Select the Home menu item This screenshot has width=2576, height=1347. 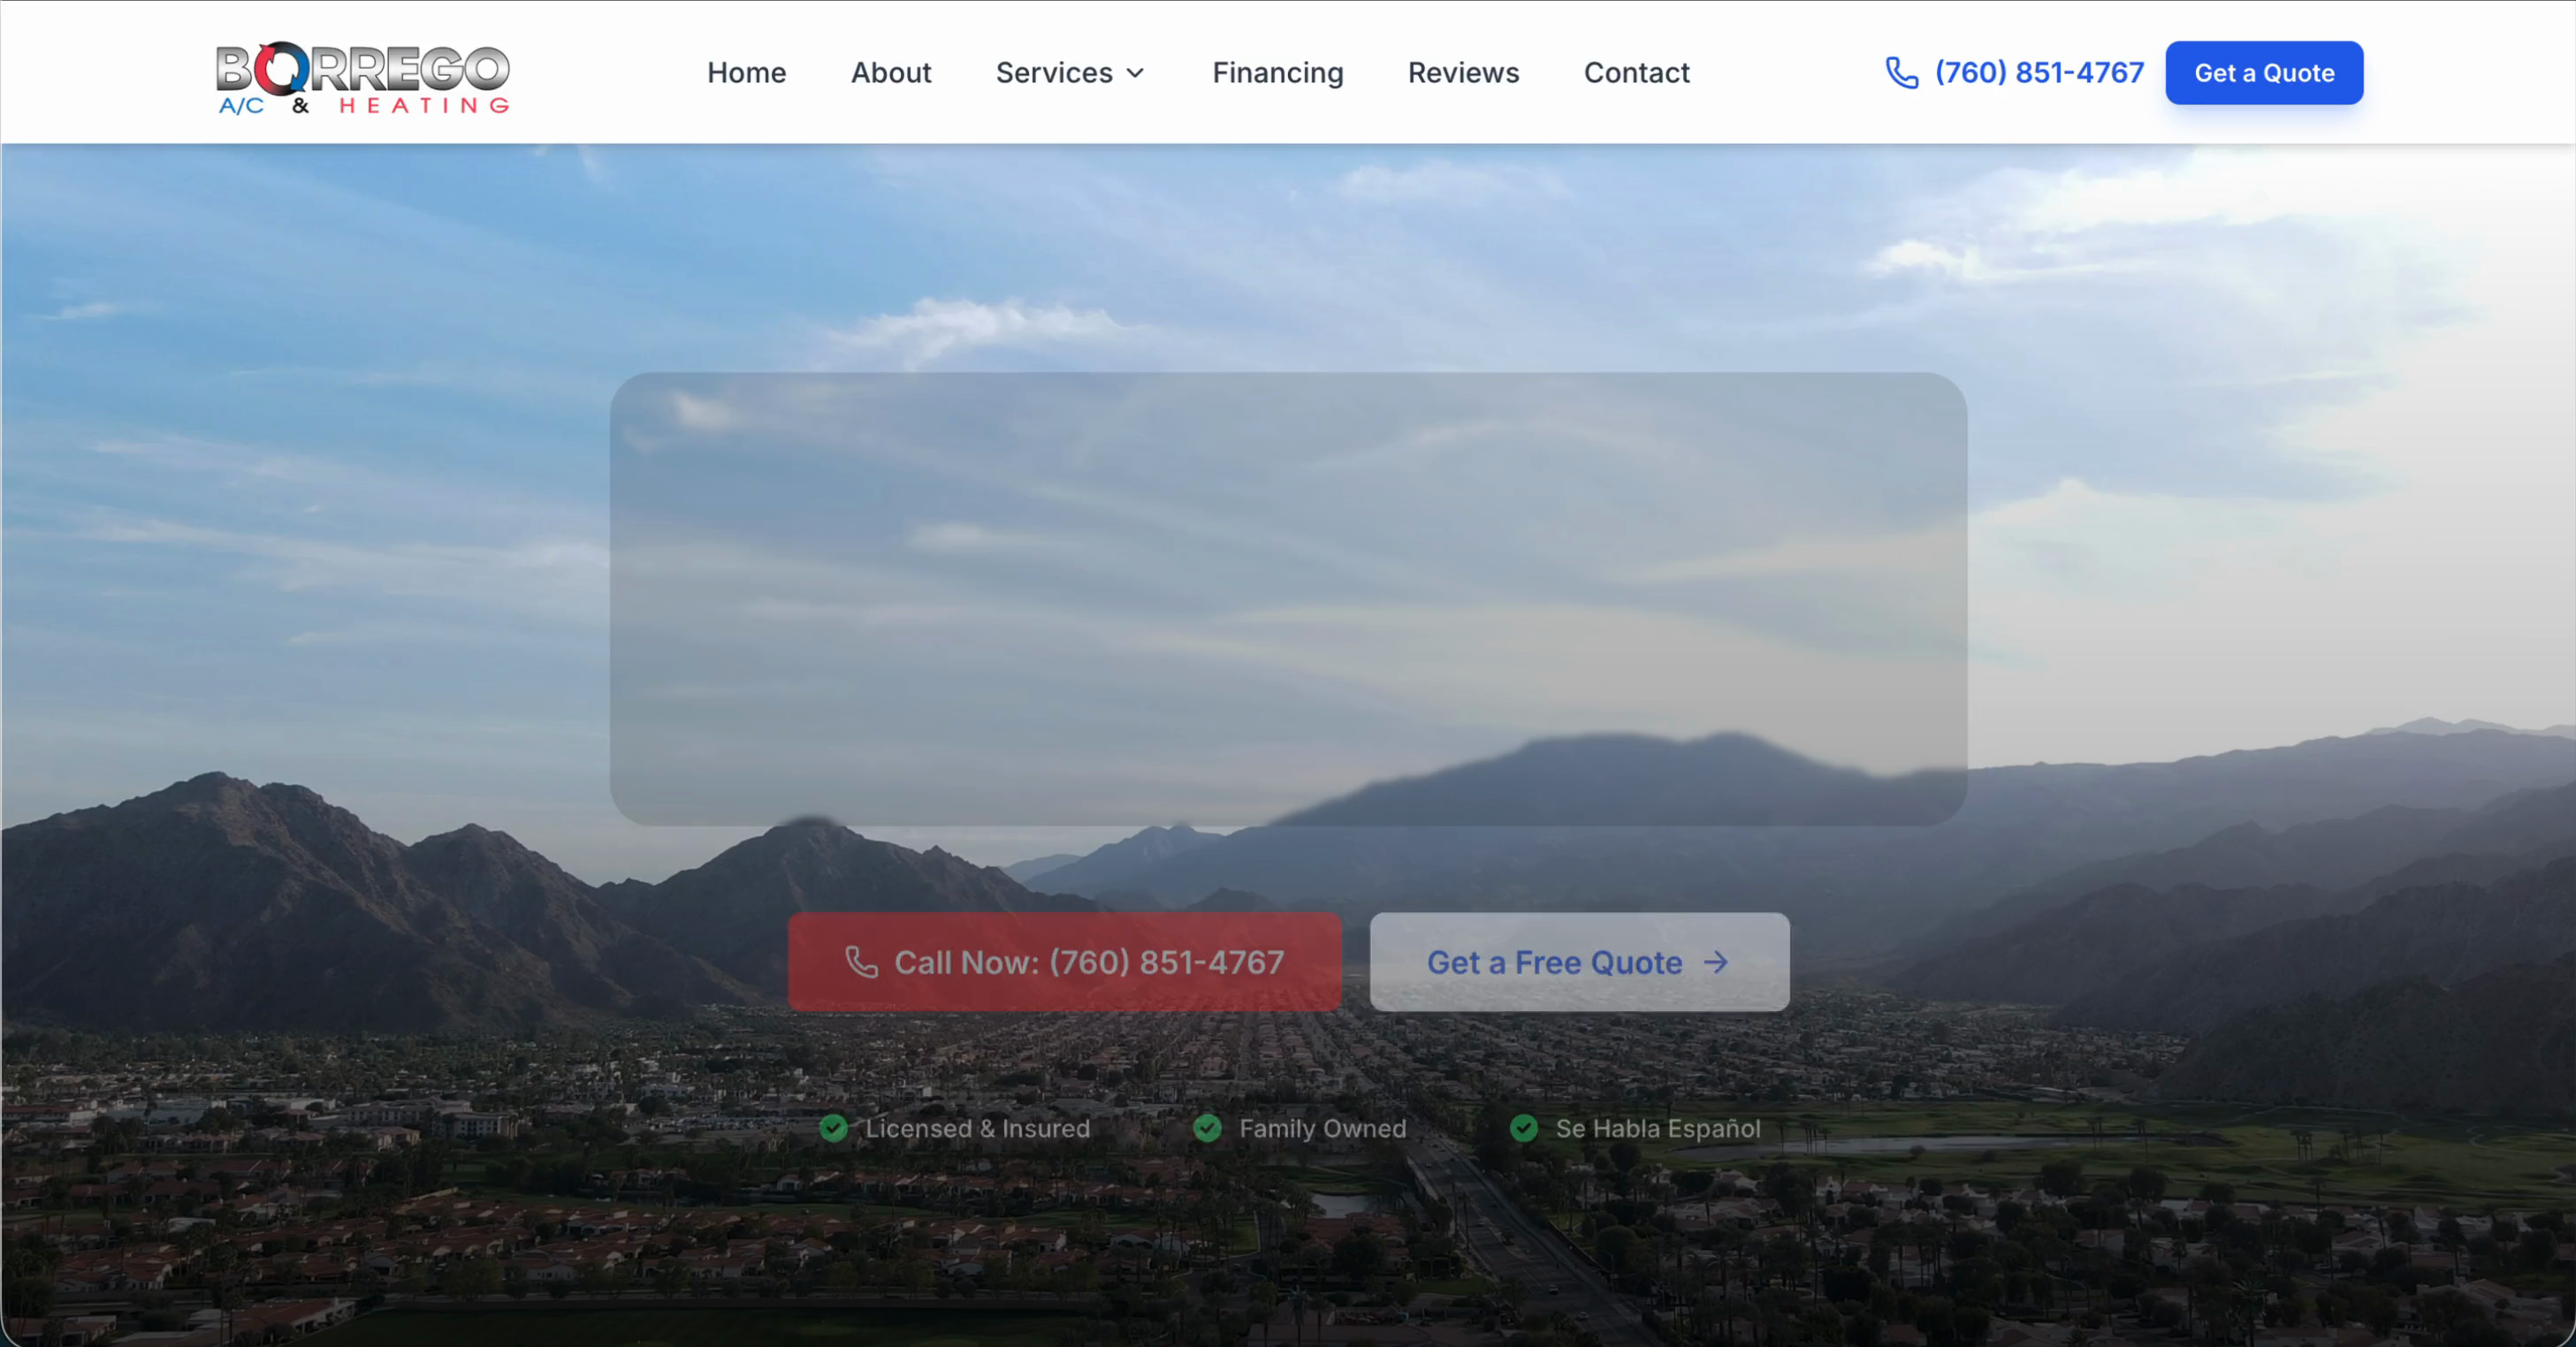click(x=746, y=72)
